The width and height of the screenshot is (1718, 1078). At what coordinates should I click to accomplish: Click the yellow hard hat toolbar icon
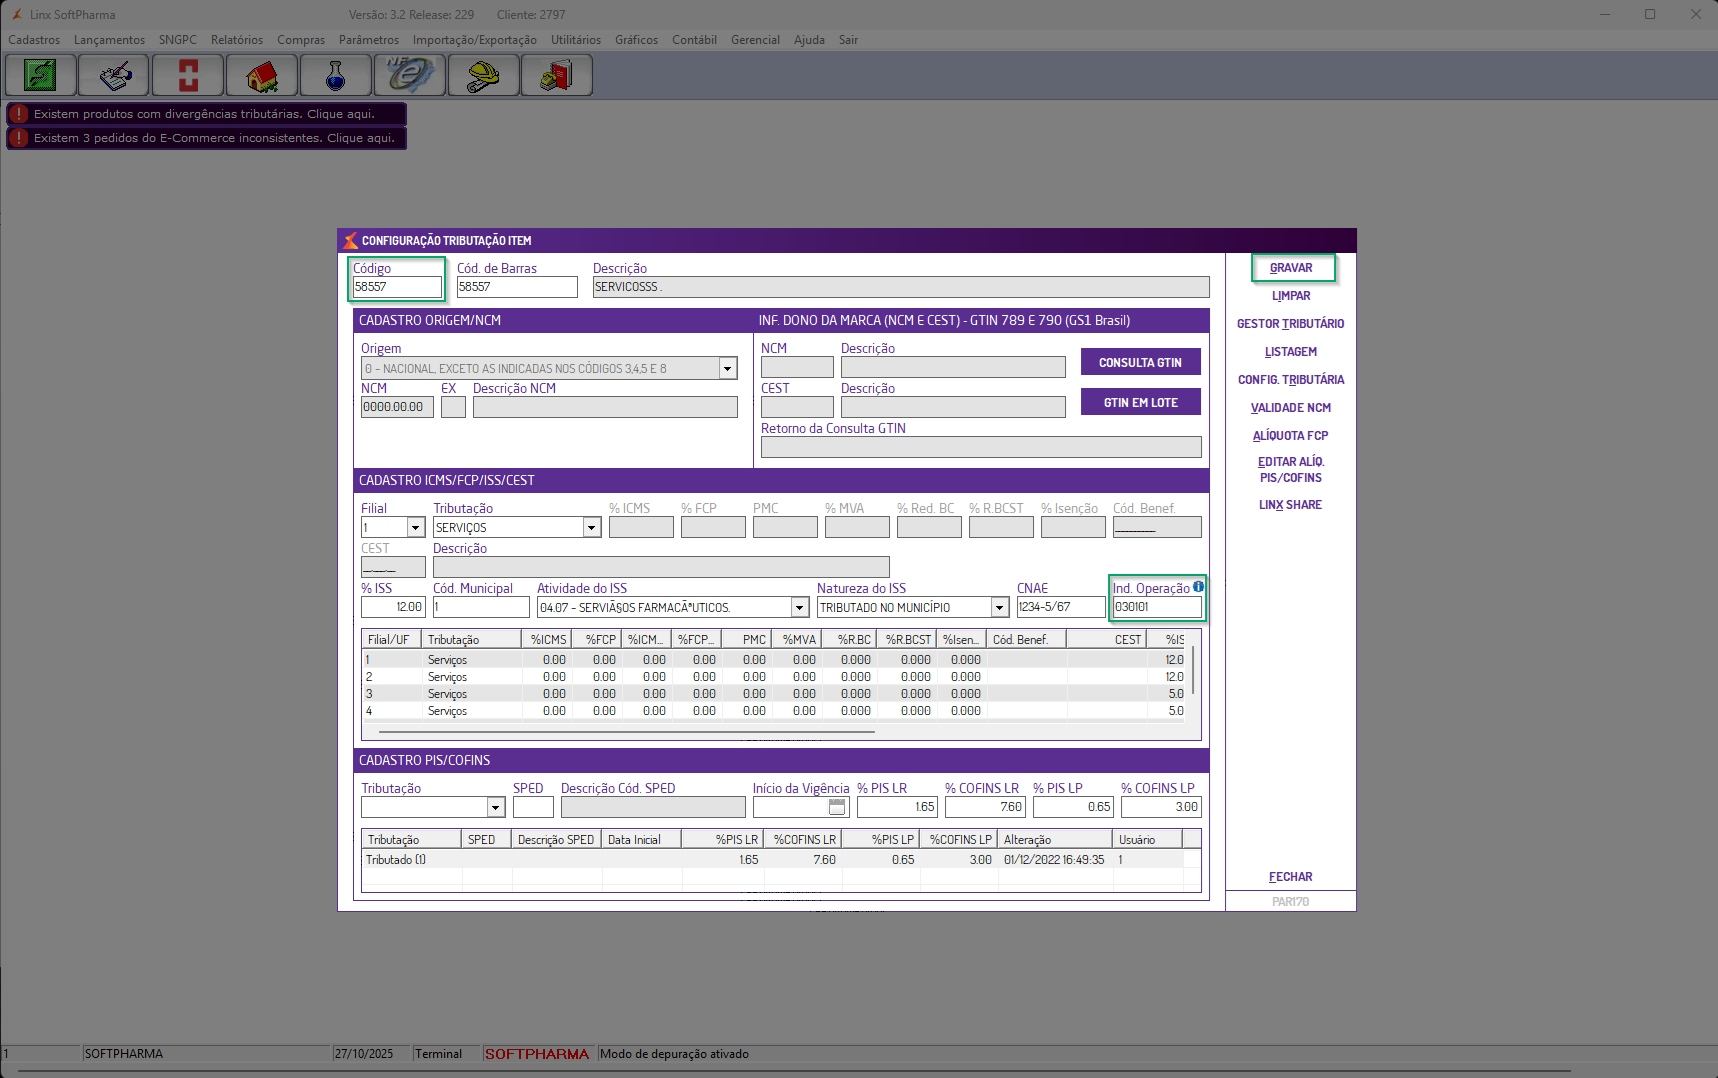(483, 75)
